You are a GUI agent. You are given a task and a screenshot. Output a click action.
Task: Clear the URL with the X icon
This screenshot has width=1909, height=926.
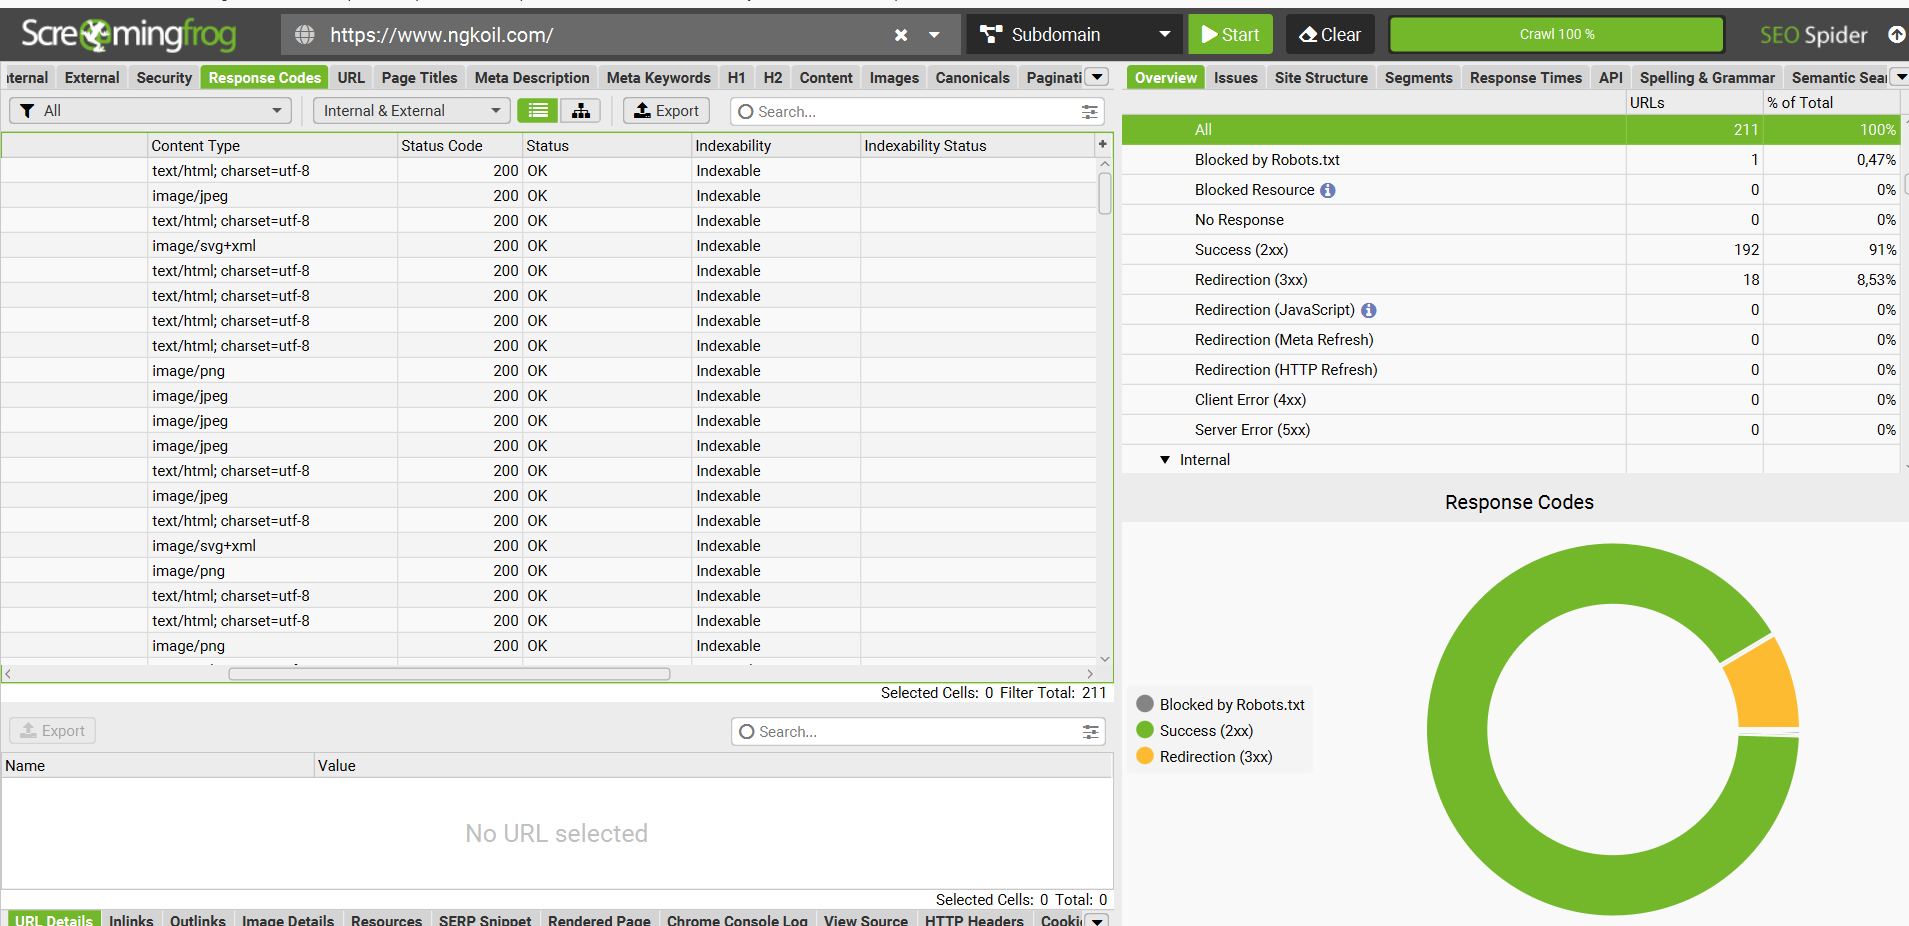point(901,35)
